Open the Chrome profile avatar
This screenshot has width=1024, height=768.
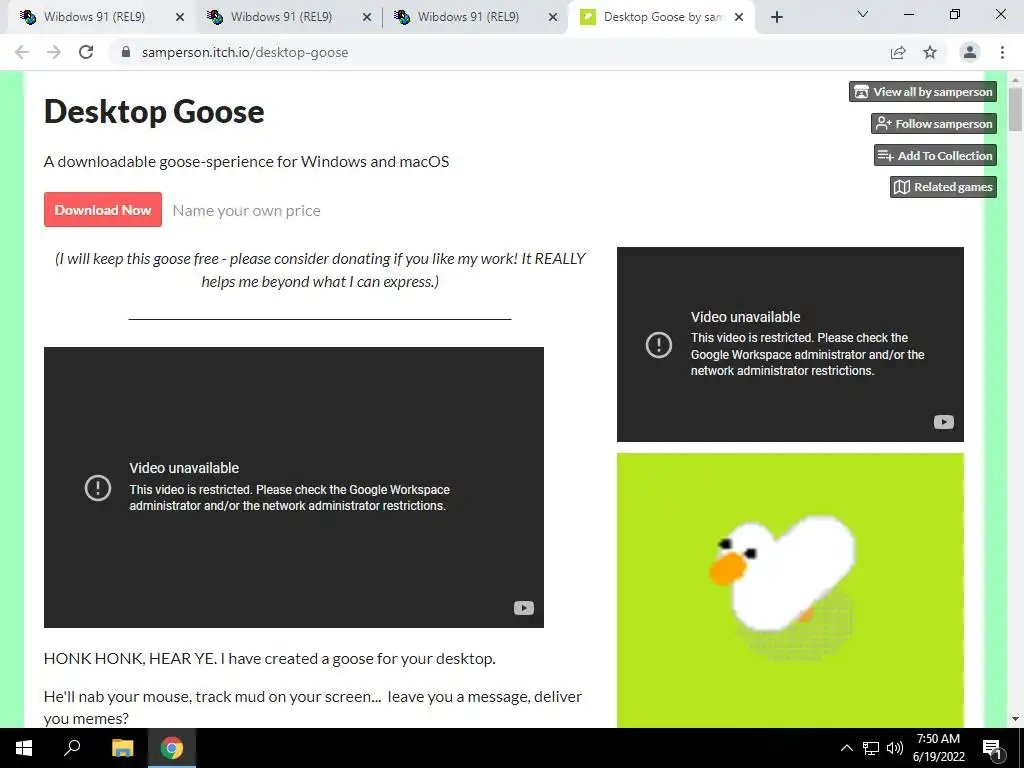pyautogui.click(x=970, y=52)
